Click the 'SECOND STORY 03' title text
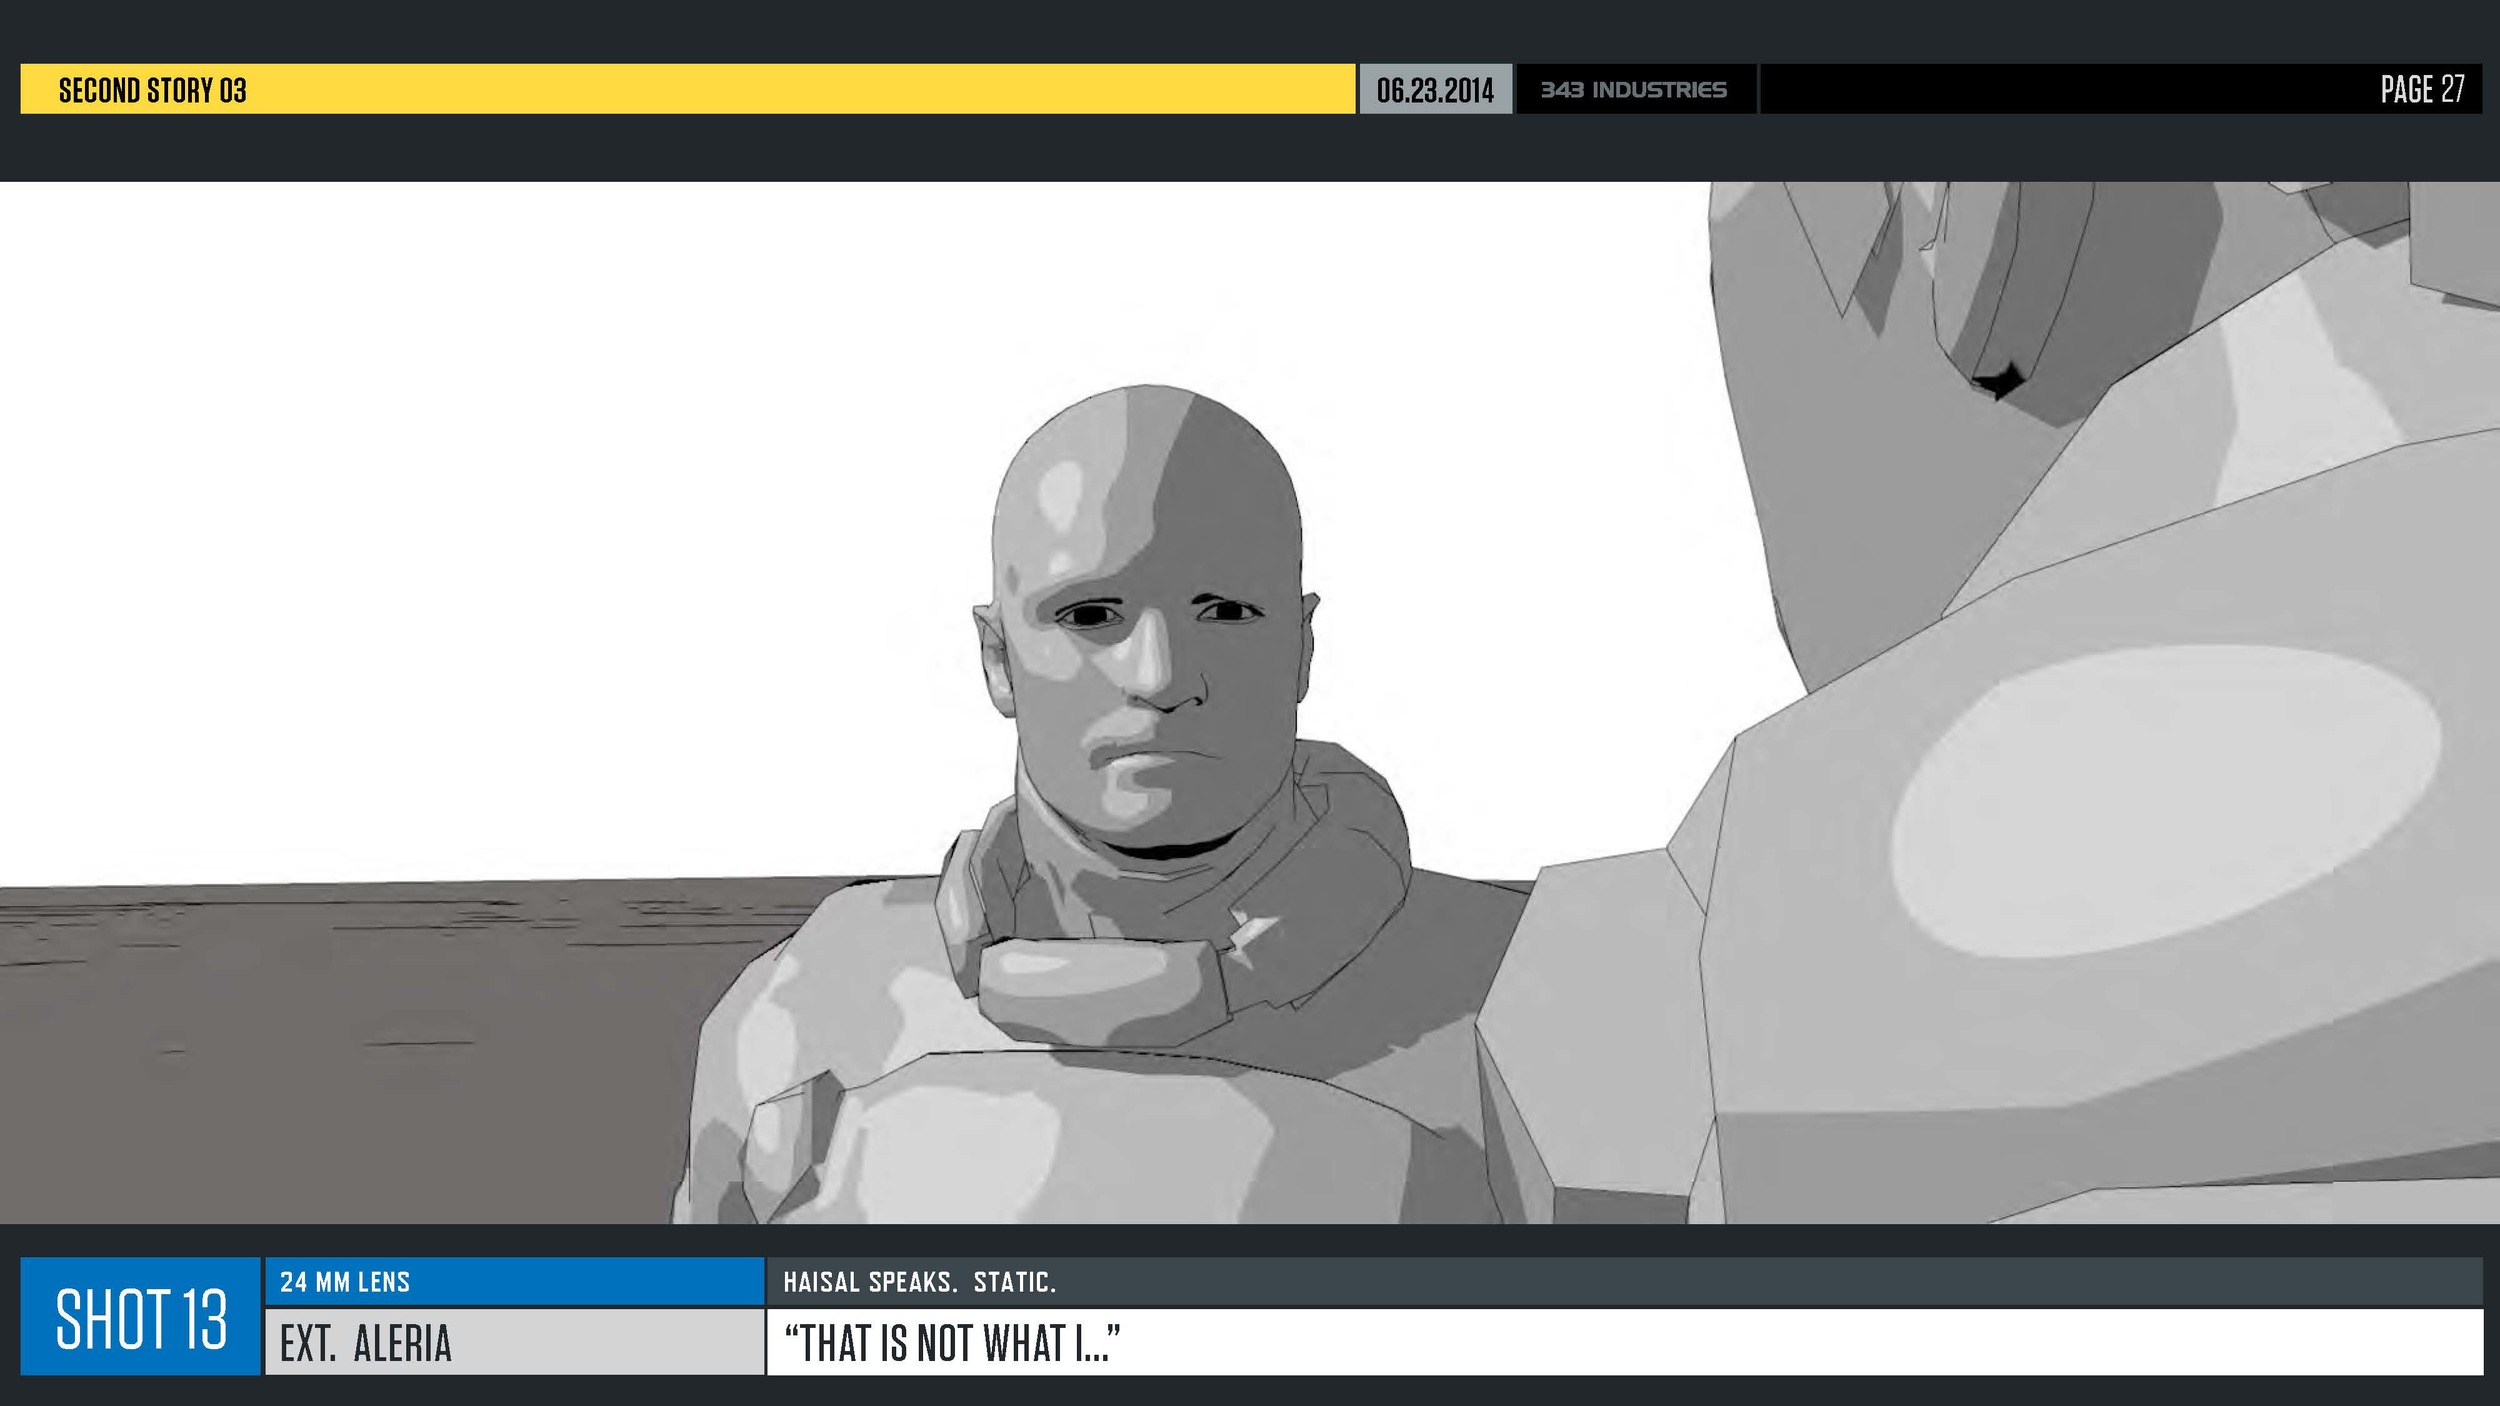Image resolution: width=2500 pixels, height=1406 pixels. coord(152,90)
